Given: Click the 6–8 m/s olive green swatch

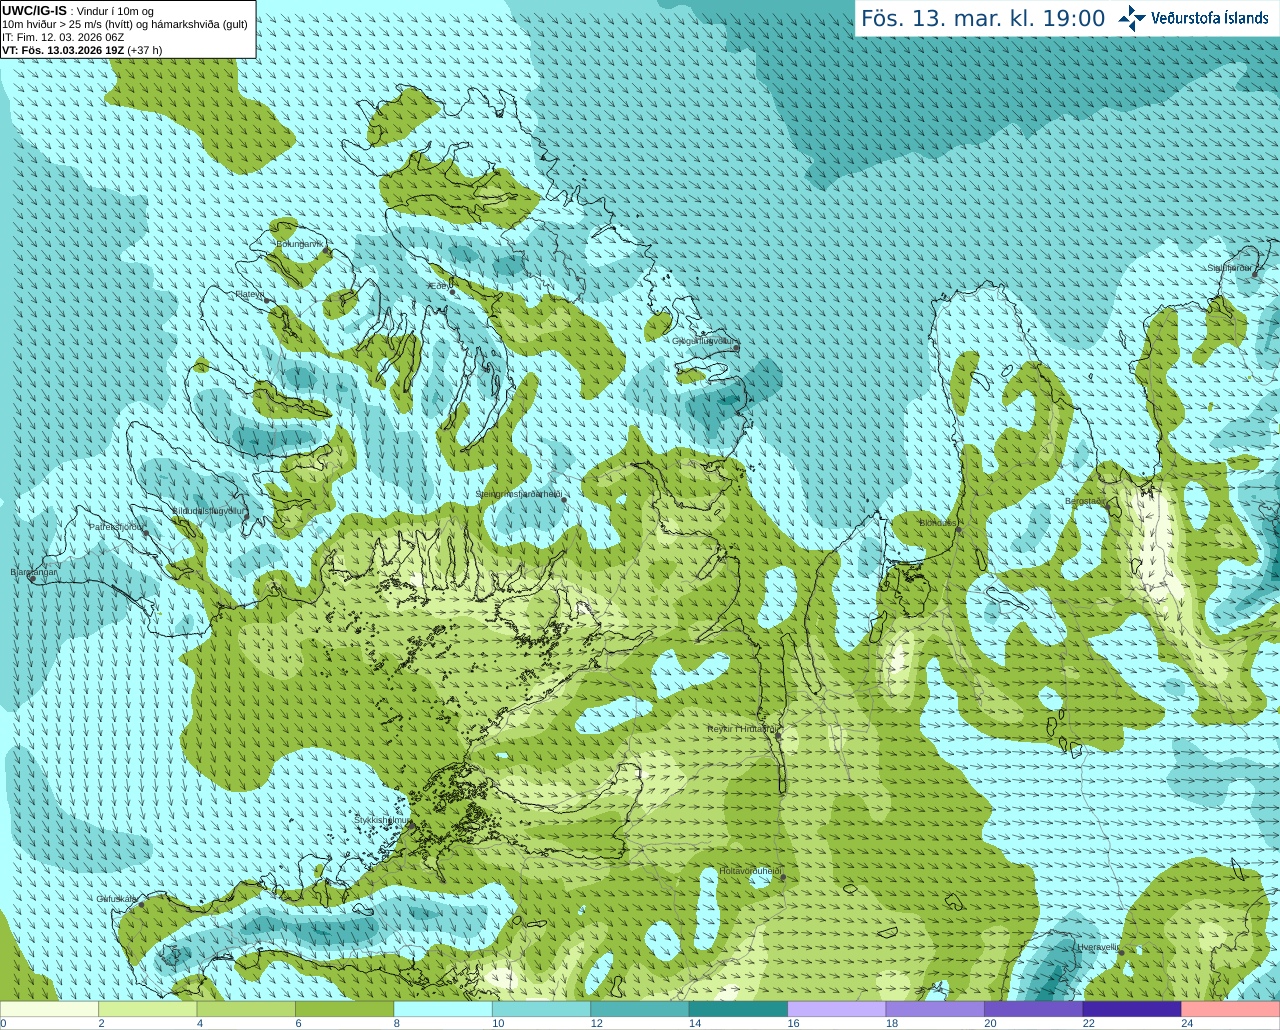Looking at the screenshot, I should point(344,1009).
